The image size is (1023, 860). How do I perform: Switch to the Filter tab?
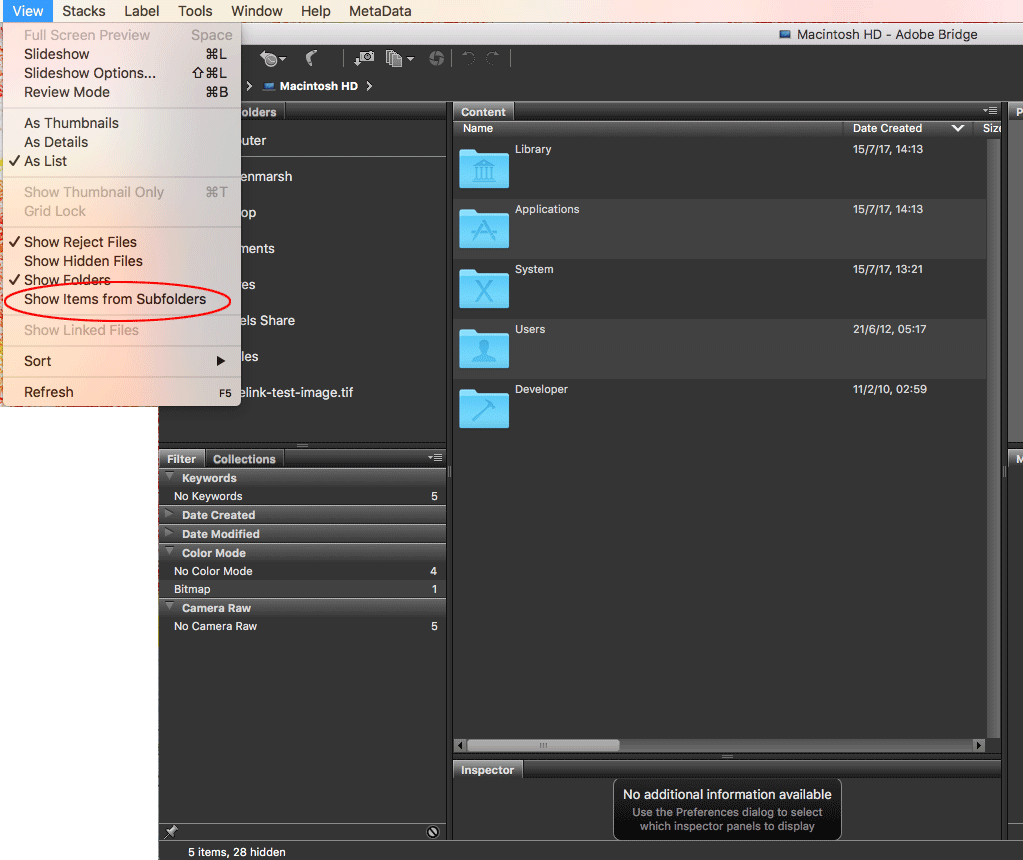point(181,459)
